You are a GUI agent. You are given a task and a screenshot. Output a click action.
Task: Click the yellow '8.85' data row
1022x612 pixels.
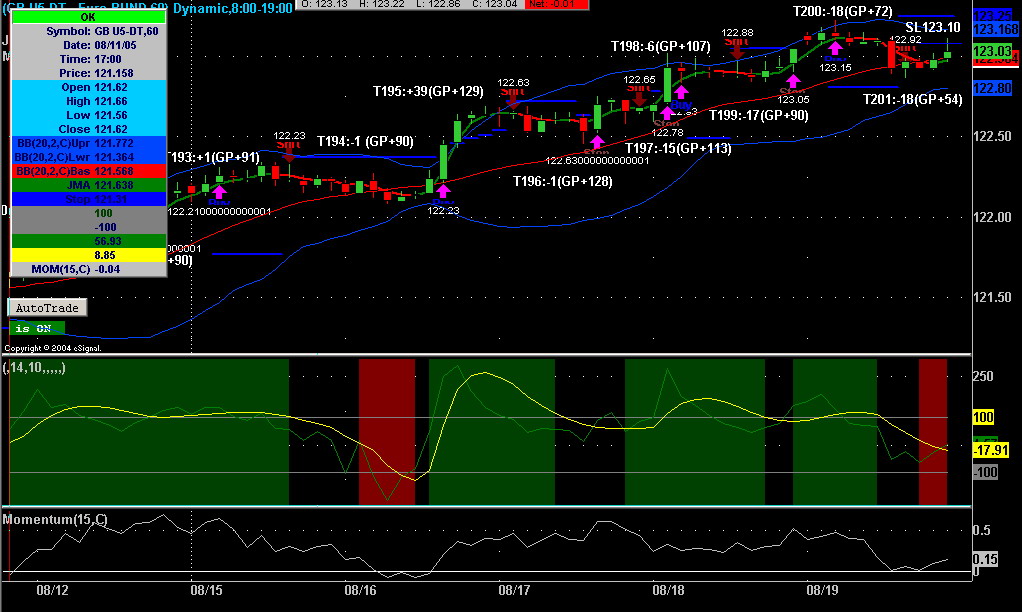pyautogui.click(x=89, y=255)
